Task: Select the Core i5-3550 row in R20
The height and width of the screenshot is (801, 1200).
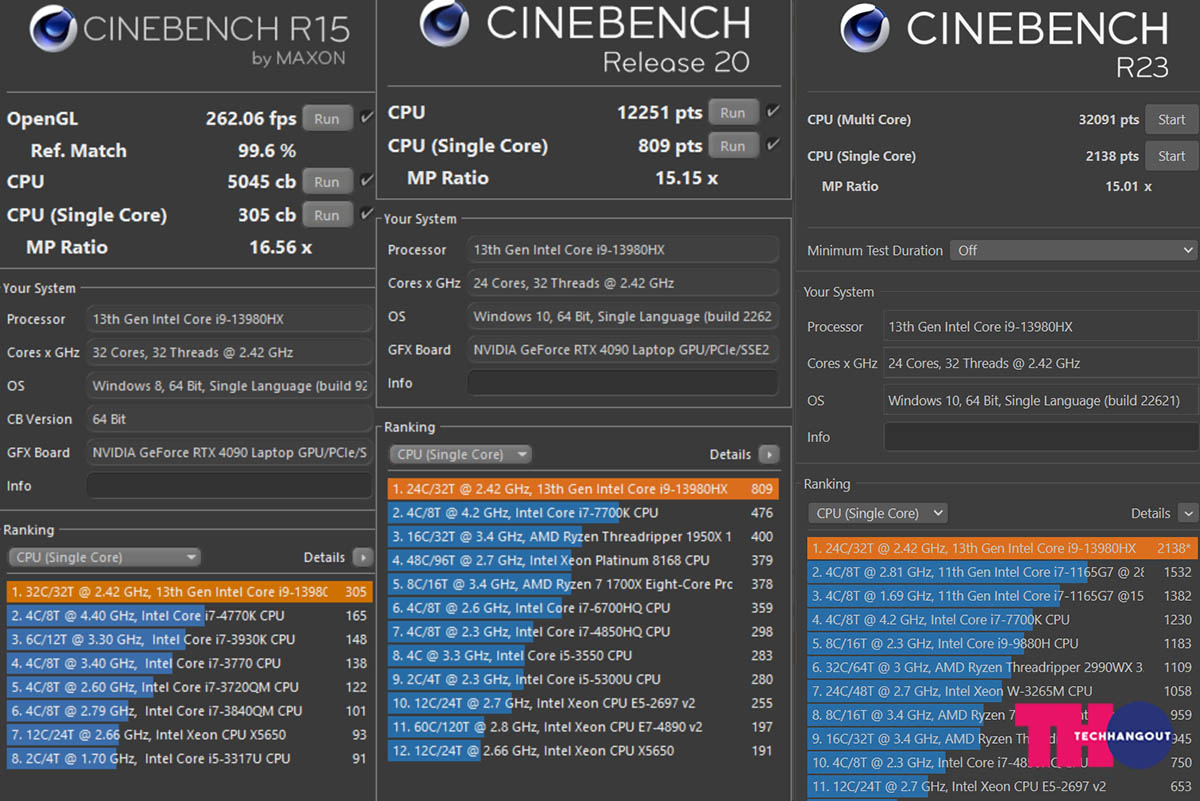Action: tap(584, 656)
